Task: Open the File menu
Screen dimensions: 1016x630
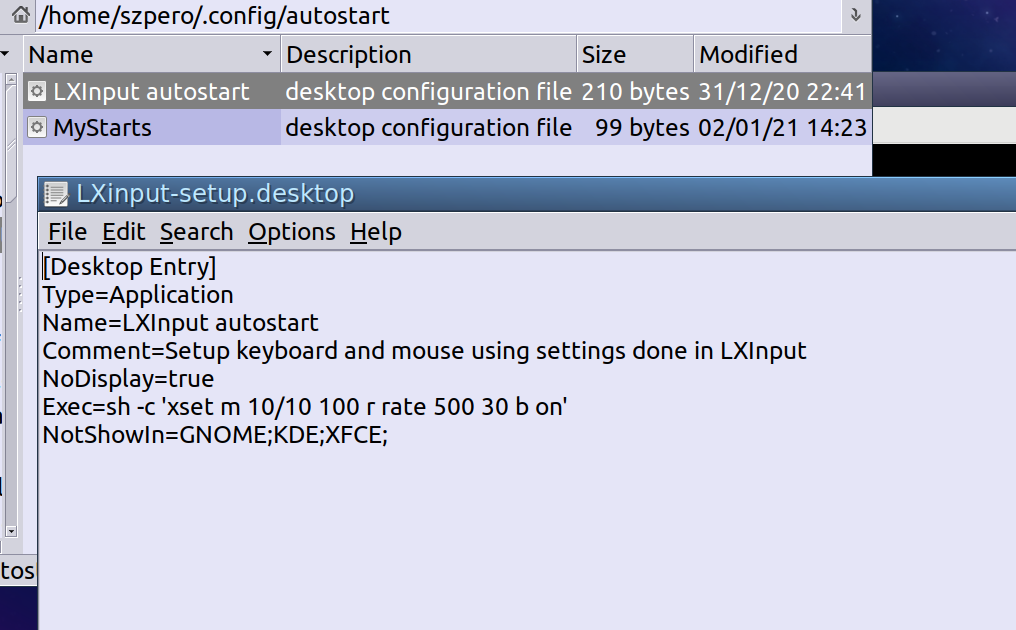Action: tap(67, 232)
